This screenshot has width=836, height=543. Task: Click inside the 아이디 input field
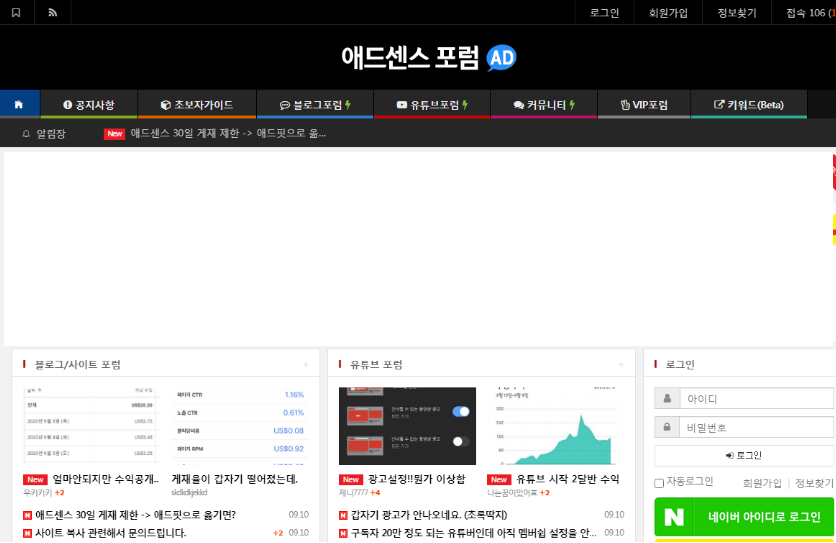pyautogui.click(x=756, y=398)
